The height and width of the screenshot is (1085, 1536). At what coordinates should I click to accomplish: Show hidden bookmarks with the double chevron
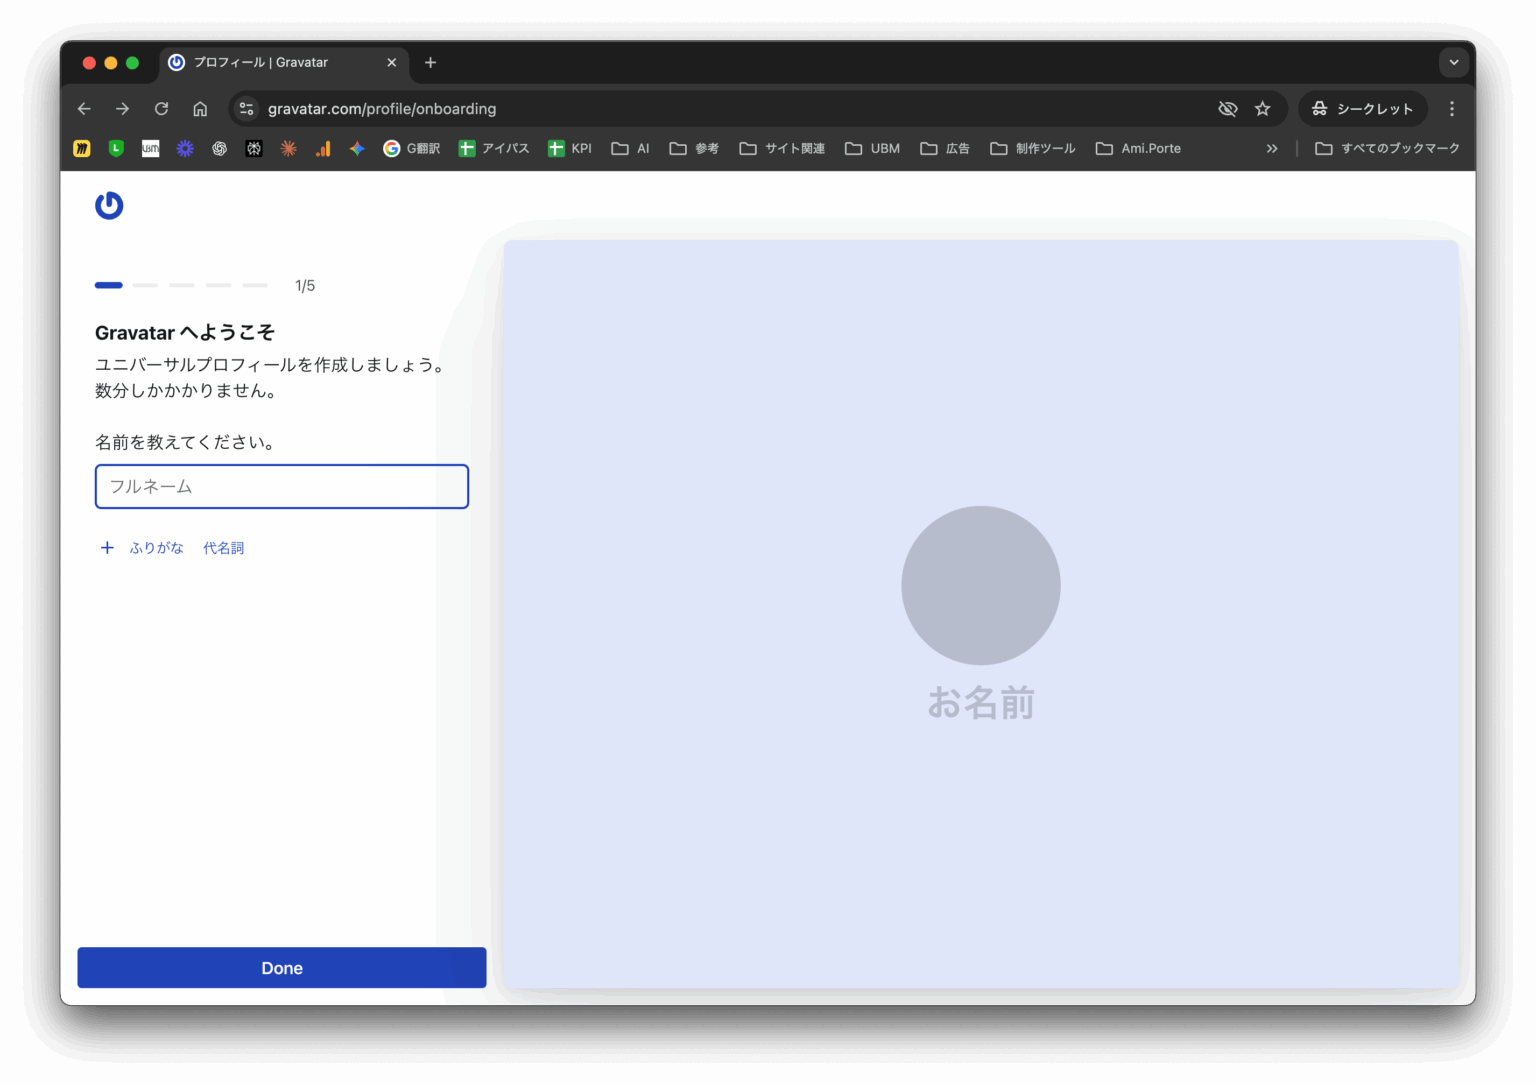point(1272,148)
